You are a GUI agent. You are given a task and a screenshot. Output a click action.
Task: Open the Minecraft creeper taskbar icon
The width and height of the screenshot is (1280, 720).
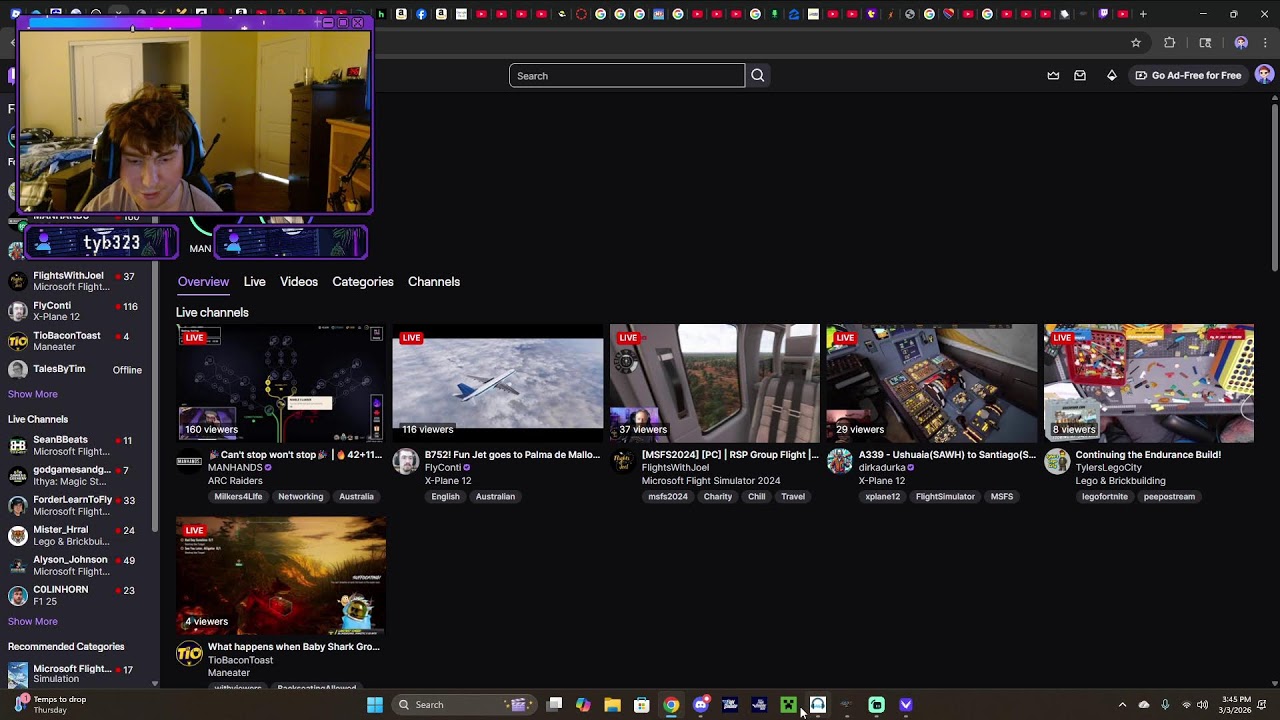(x=788, y=705)
